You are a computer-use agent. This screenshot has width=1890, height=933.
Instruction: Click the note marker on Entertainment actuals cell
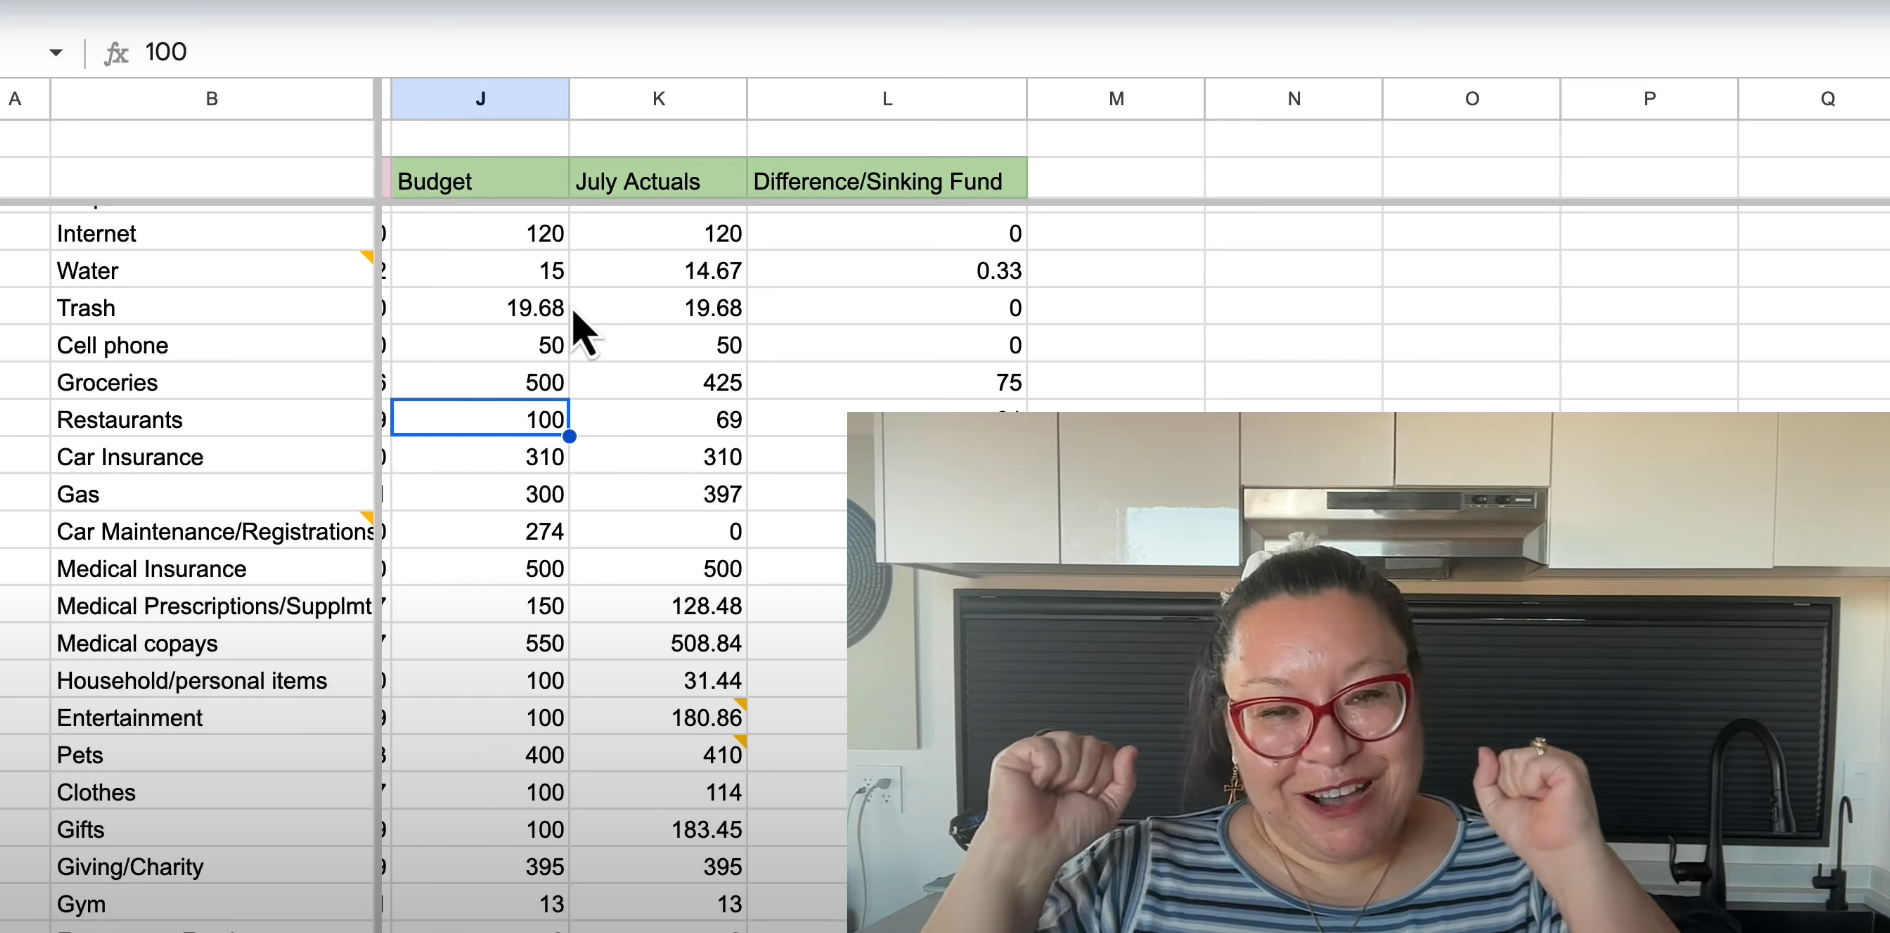(x=739, y=705)
